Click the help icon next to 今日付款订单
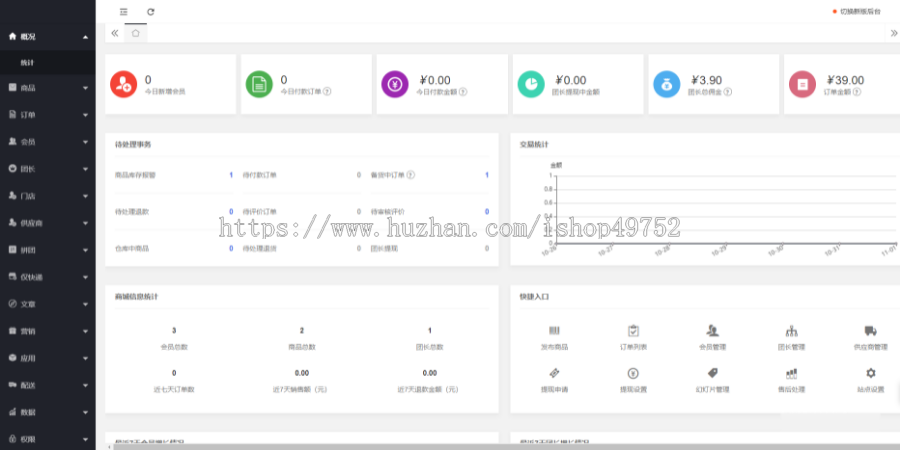 click(x=327, y=91)
